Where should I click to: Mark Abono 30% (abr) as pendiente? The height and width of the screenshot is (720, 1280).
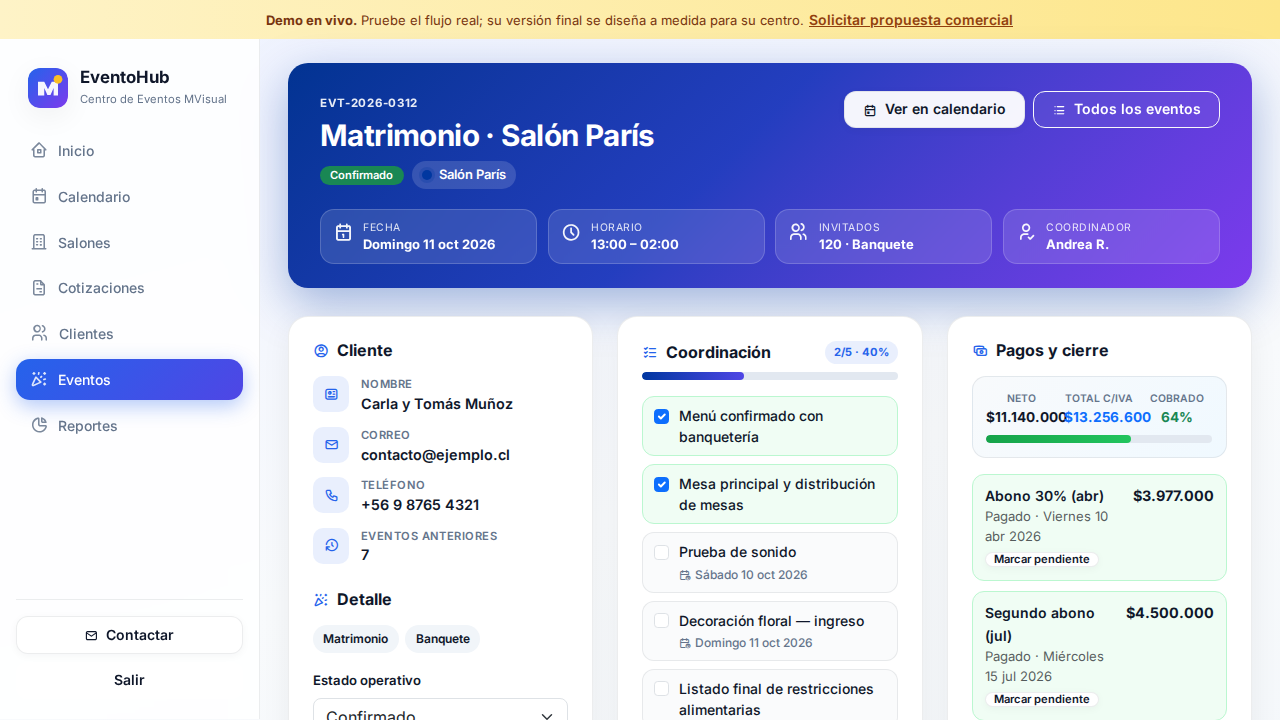pos(1042,559)
